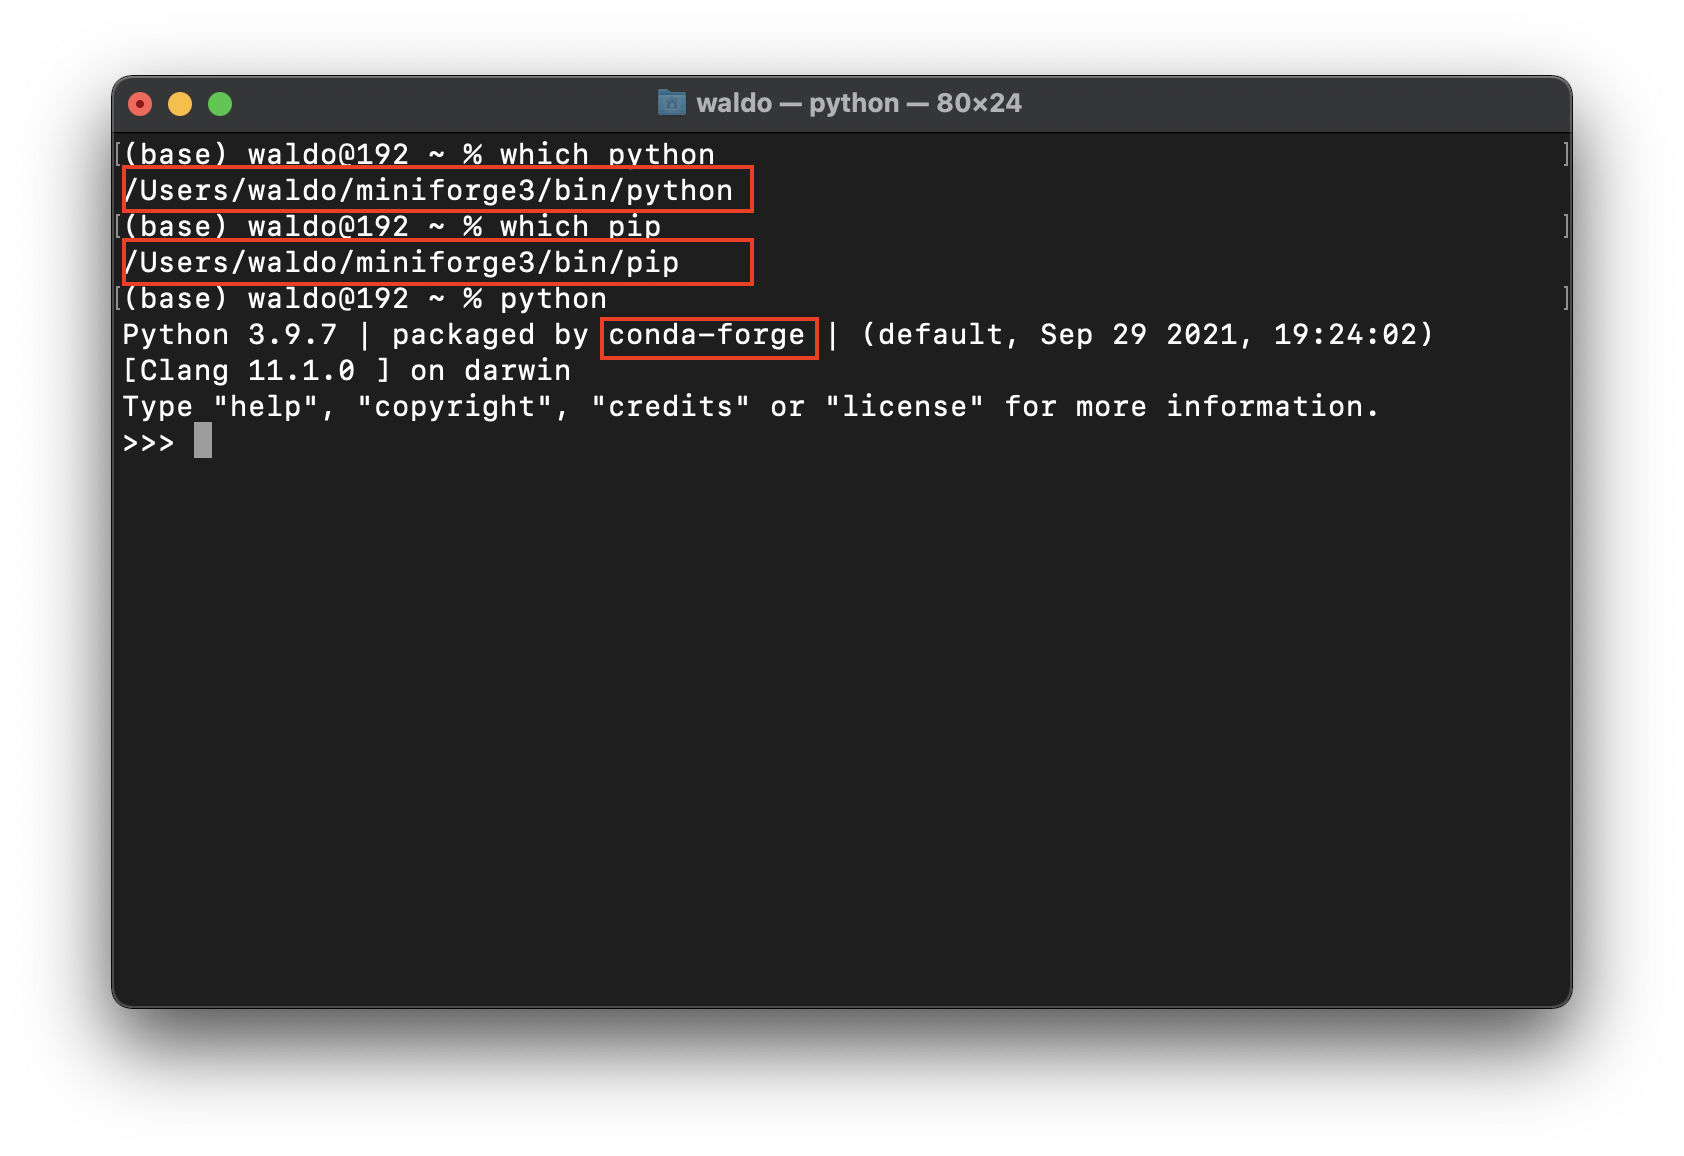Click the >>> Python prompt
Viewport: 1684px width, 1156px height.
[x=148, y=441]
